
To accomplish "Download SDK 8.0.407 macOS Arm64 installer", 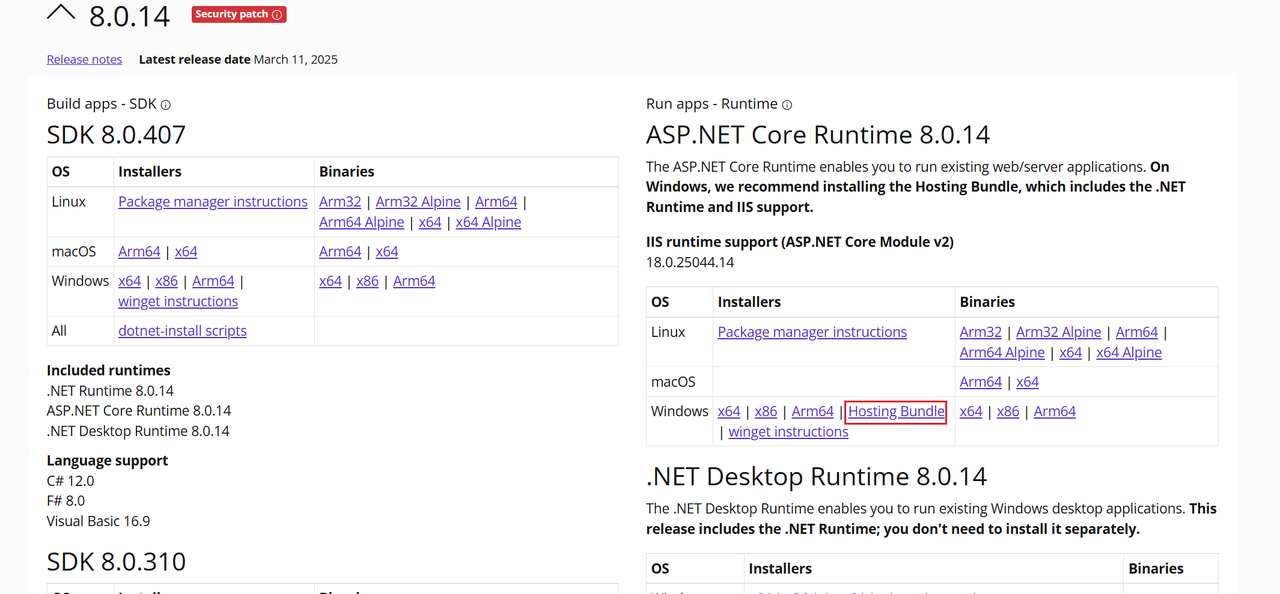I will 139,252.
